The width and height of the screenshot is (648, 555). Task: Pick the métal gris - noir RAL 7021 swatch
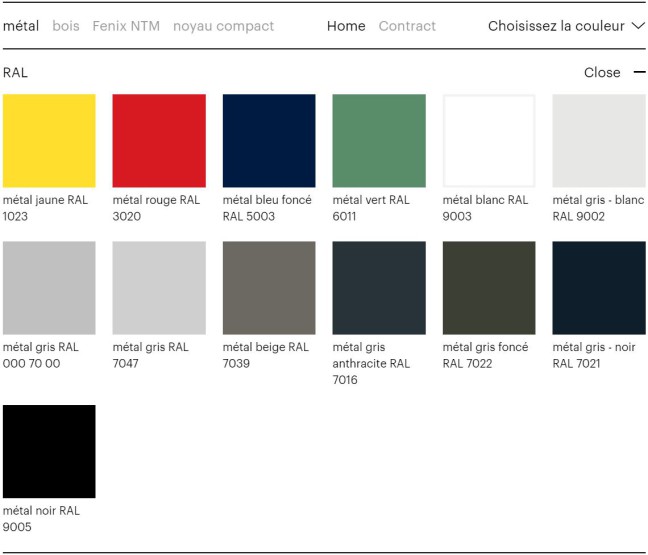coord(599,288)
